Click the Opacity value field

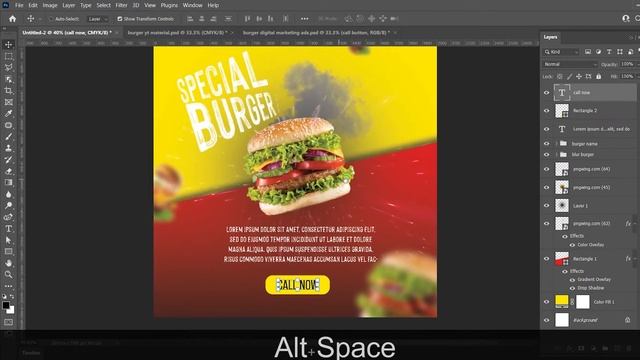(627, 64)
